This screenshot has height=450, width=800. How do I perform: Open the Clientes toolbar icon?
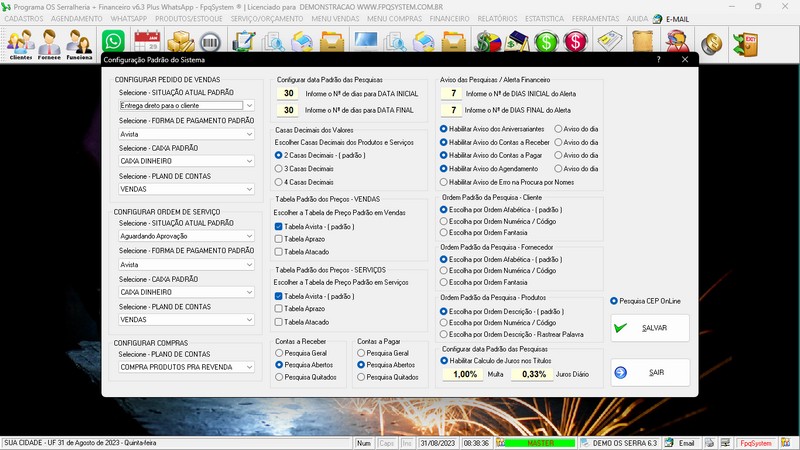(20, 44)
